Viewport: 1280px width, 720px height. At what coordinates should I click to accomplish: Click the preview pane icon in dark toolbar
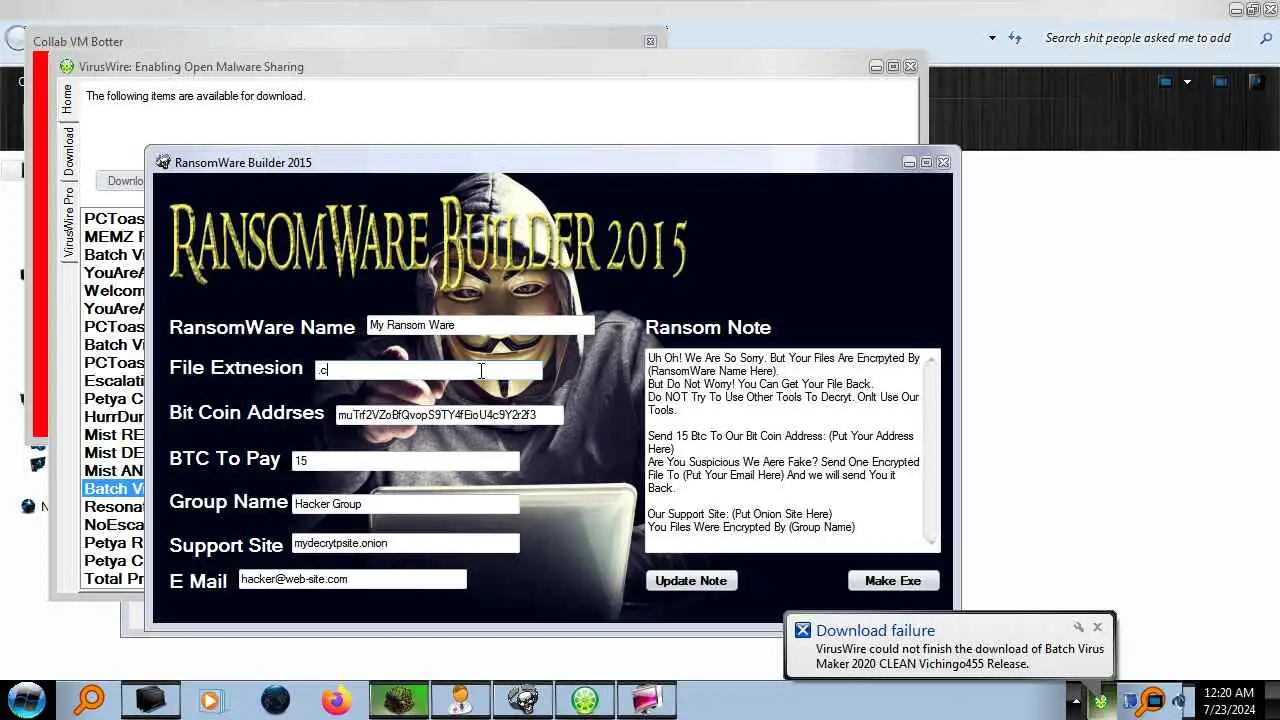pyautogui.click(x=1221, y=82)
